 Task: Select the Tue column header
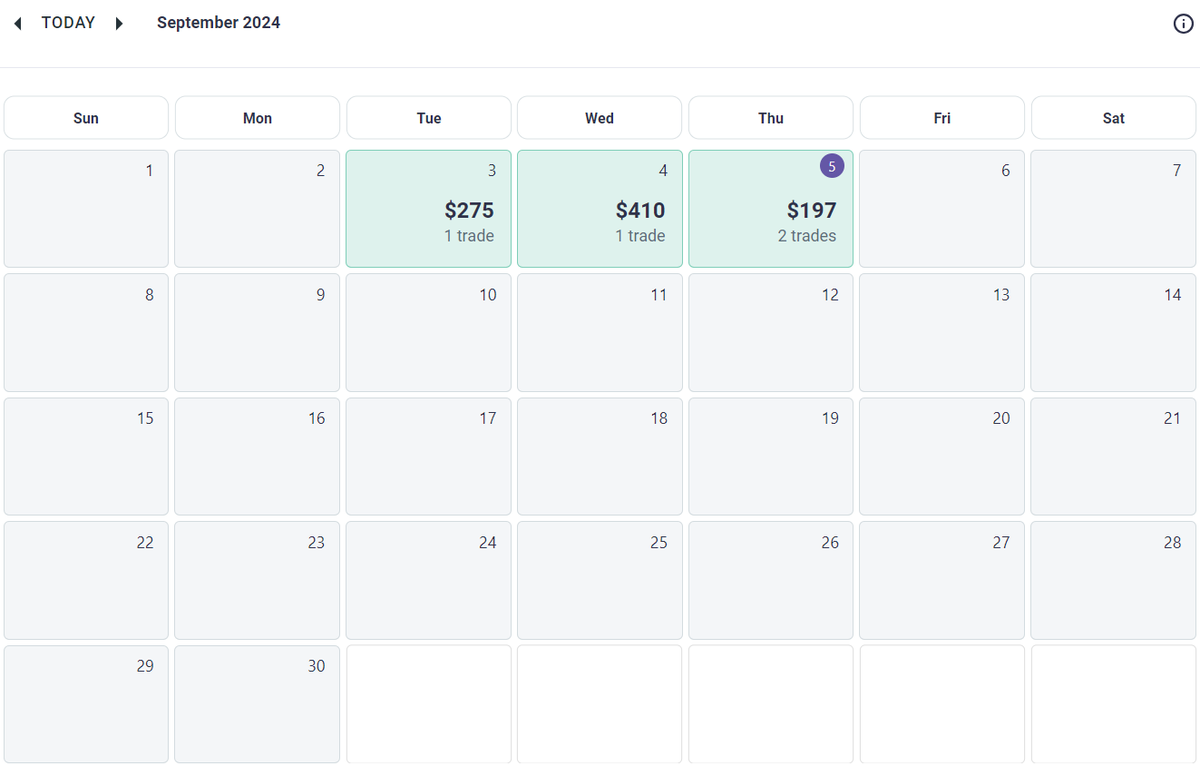[x=429, y=118]
